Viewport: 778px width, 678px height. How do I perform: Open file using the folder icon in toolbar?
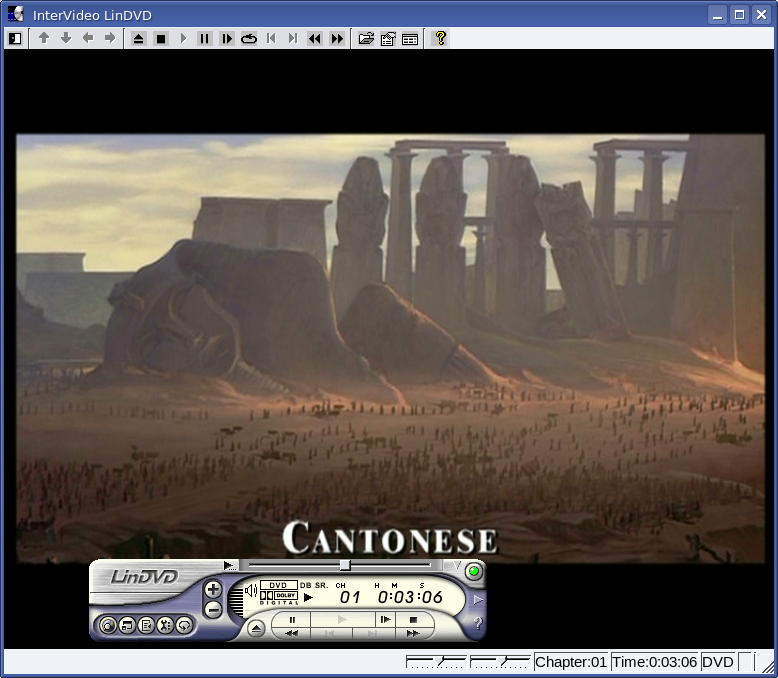click(366, 38)
